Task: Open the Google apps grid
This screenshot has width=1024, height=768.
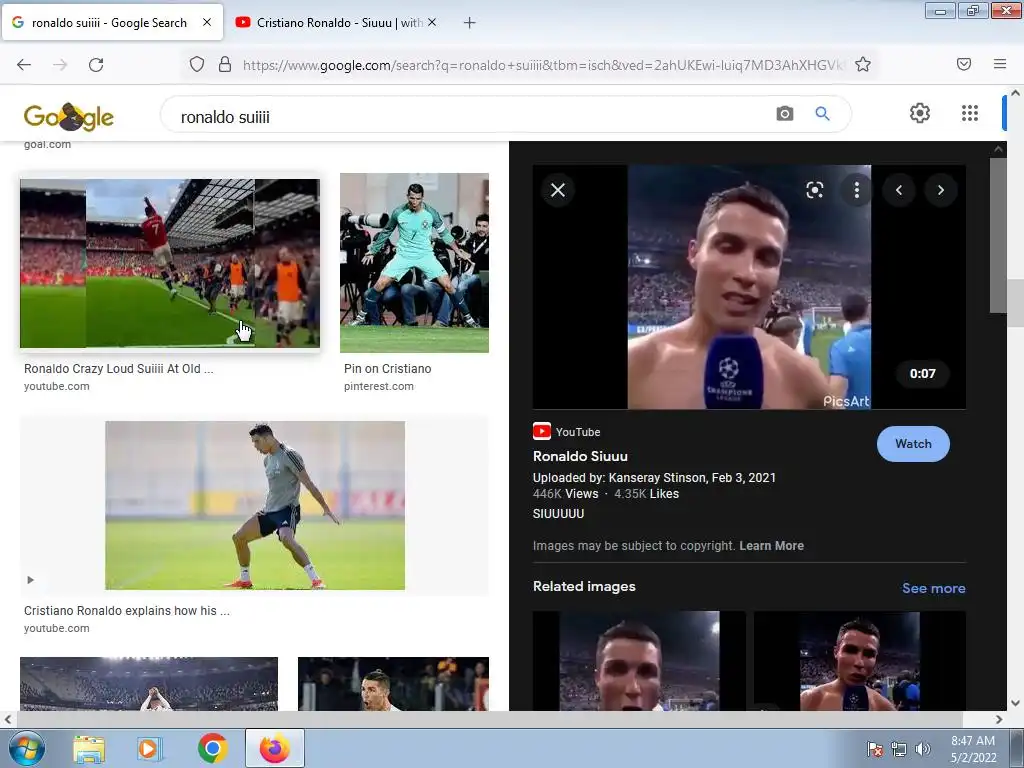Action: tap(970, 113)
